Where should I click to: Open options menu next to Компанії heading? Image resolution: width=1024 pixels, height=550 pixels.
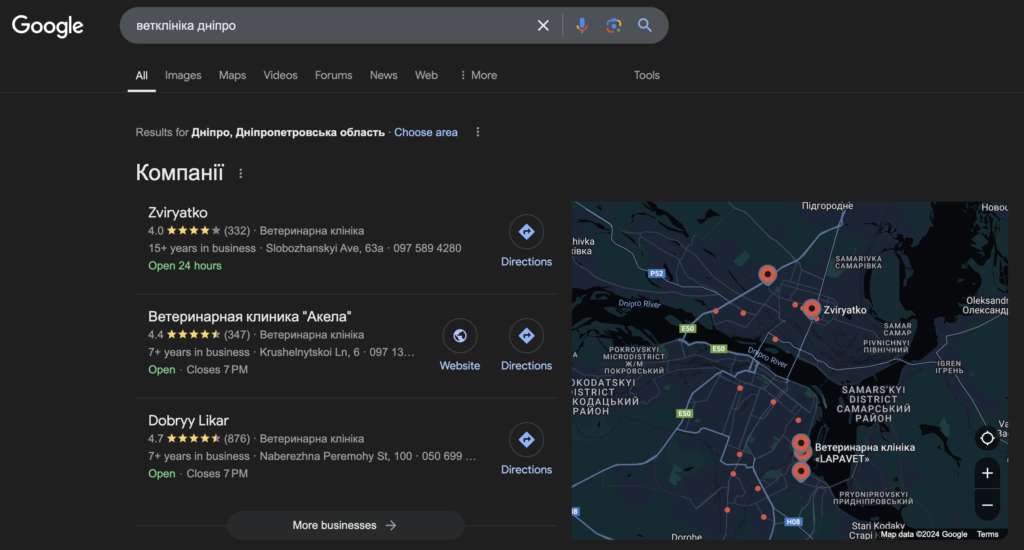[240, 174]
